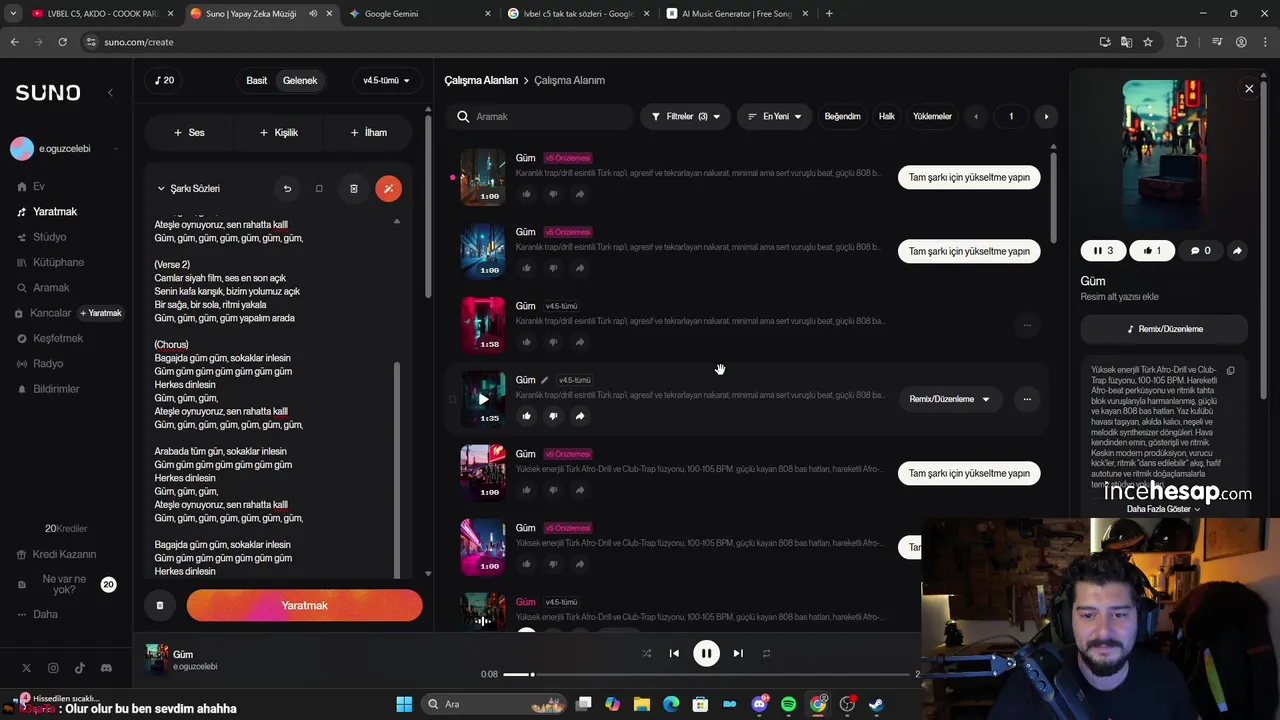Click the expand lyrics box icon
This screenshot has width=1280, height=720.
point(319,188)
